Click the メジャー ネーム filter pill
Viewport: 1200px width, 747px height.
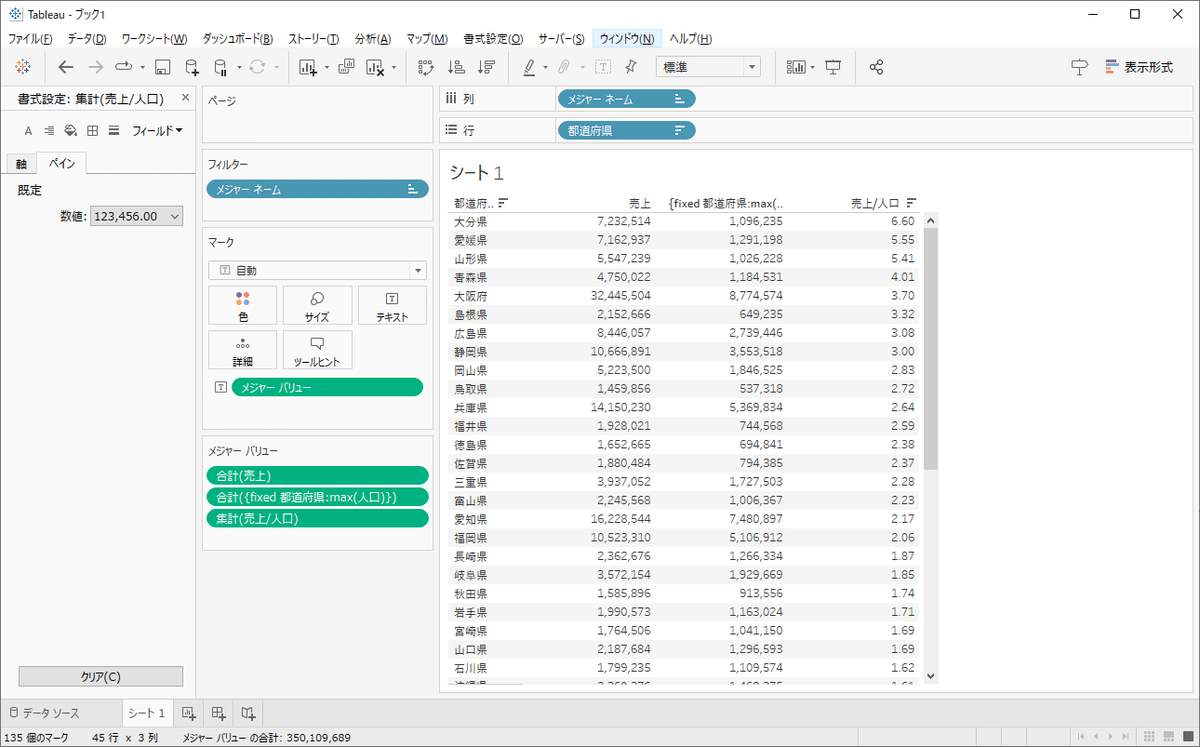(318, 189)
